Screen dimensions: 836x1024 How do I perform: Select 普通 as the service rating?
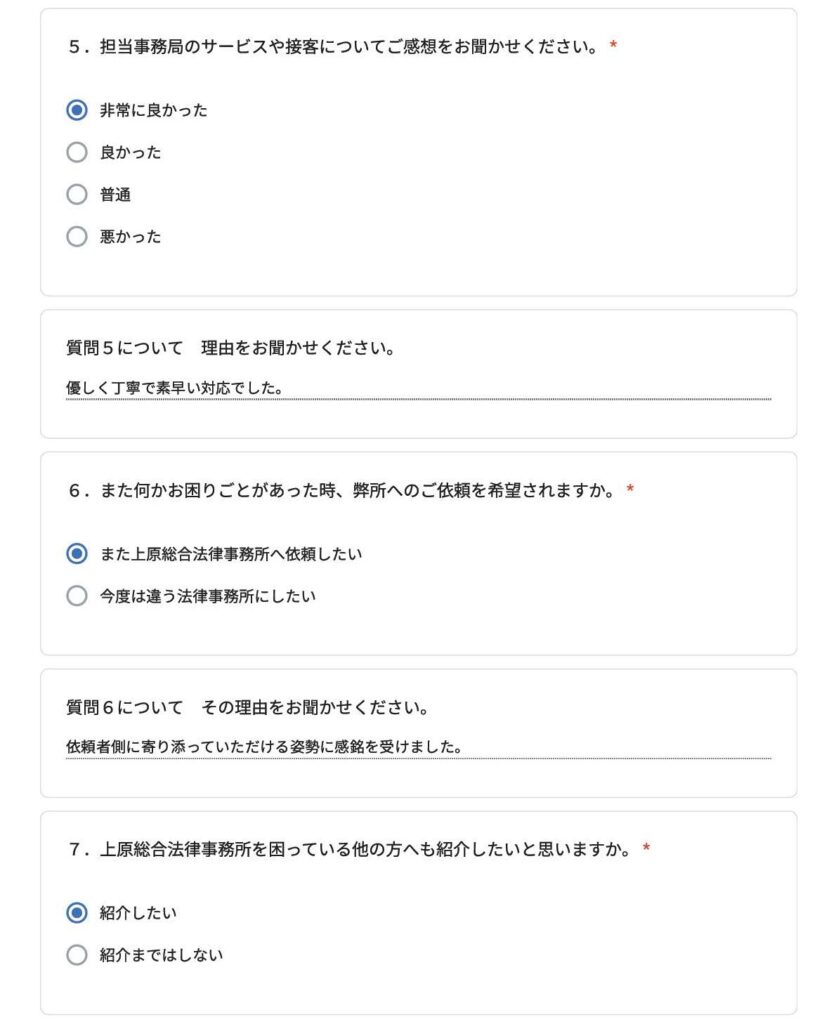point(76,194)
